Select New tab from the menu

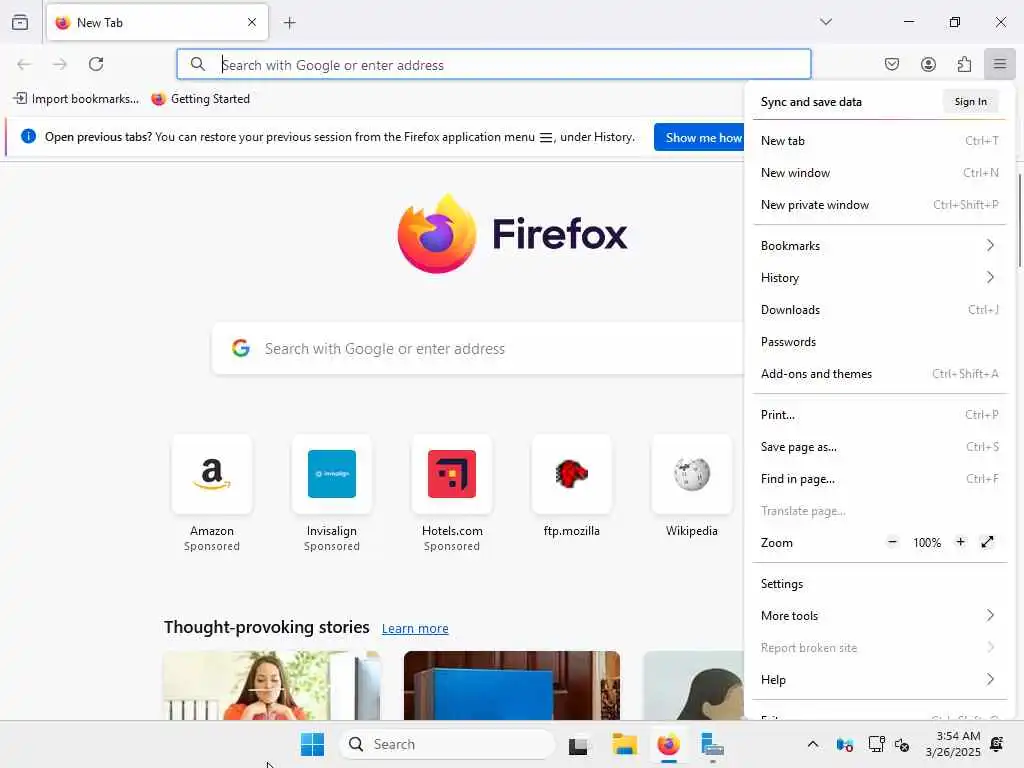[879, 140]
